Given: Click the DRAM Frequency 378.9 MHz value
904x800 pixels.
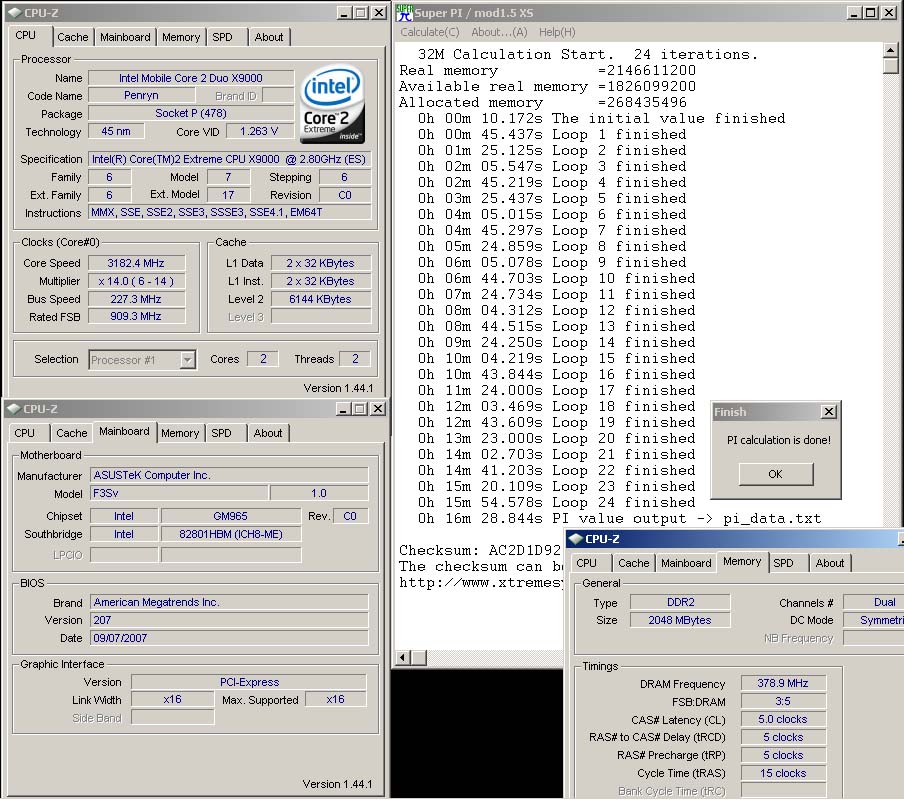Looking at the screenshot, I should point(783,684).
